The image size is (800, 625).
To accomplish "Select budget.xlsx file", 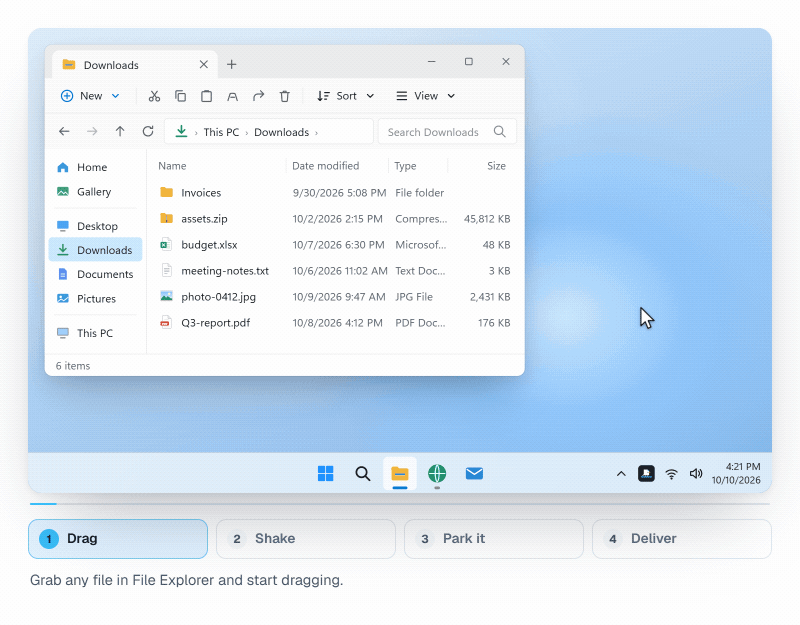I will coord(335,245).
